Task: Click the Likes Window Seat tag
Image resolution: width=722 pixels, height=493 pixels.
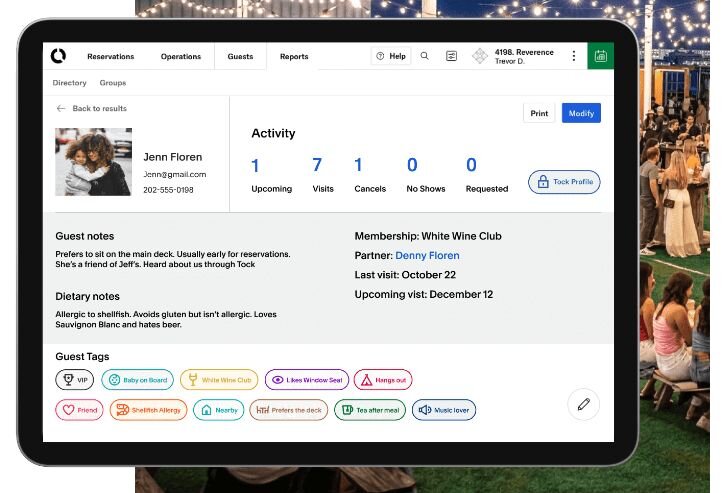Action: (x=306, y=380)
